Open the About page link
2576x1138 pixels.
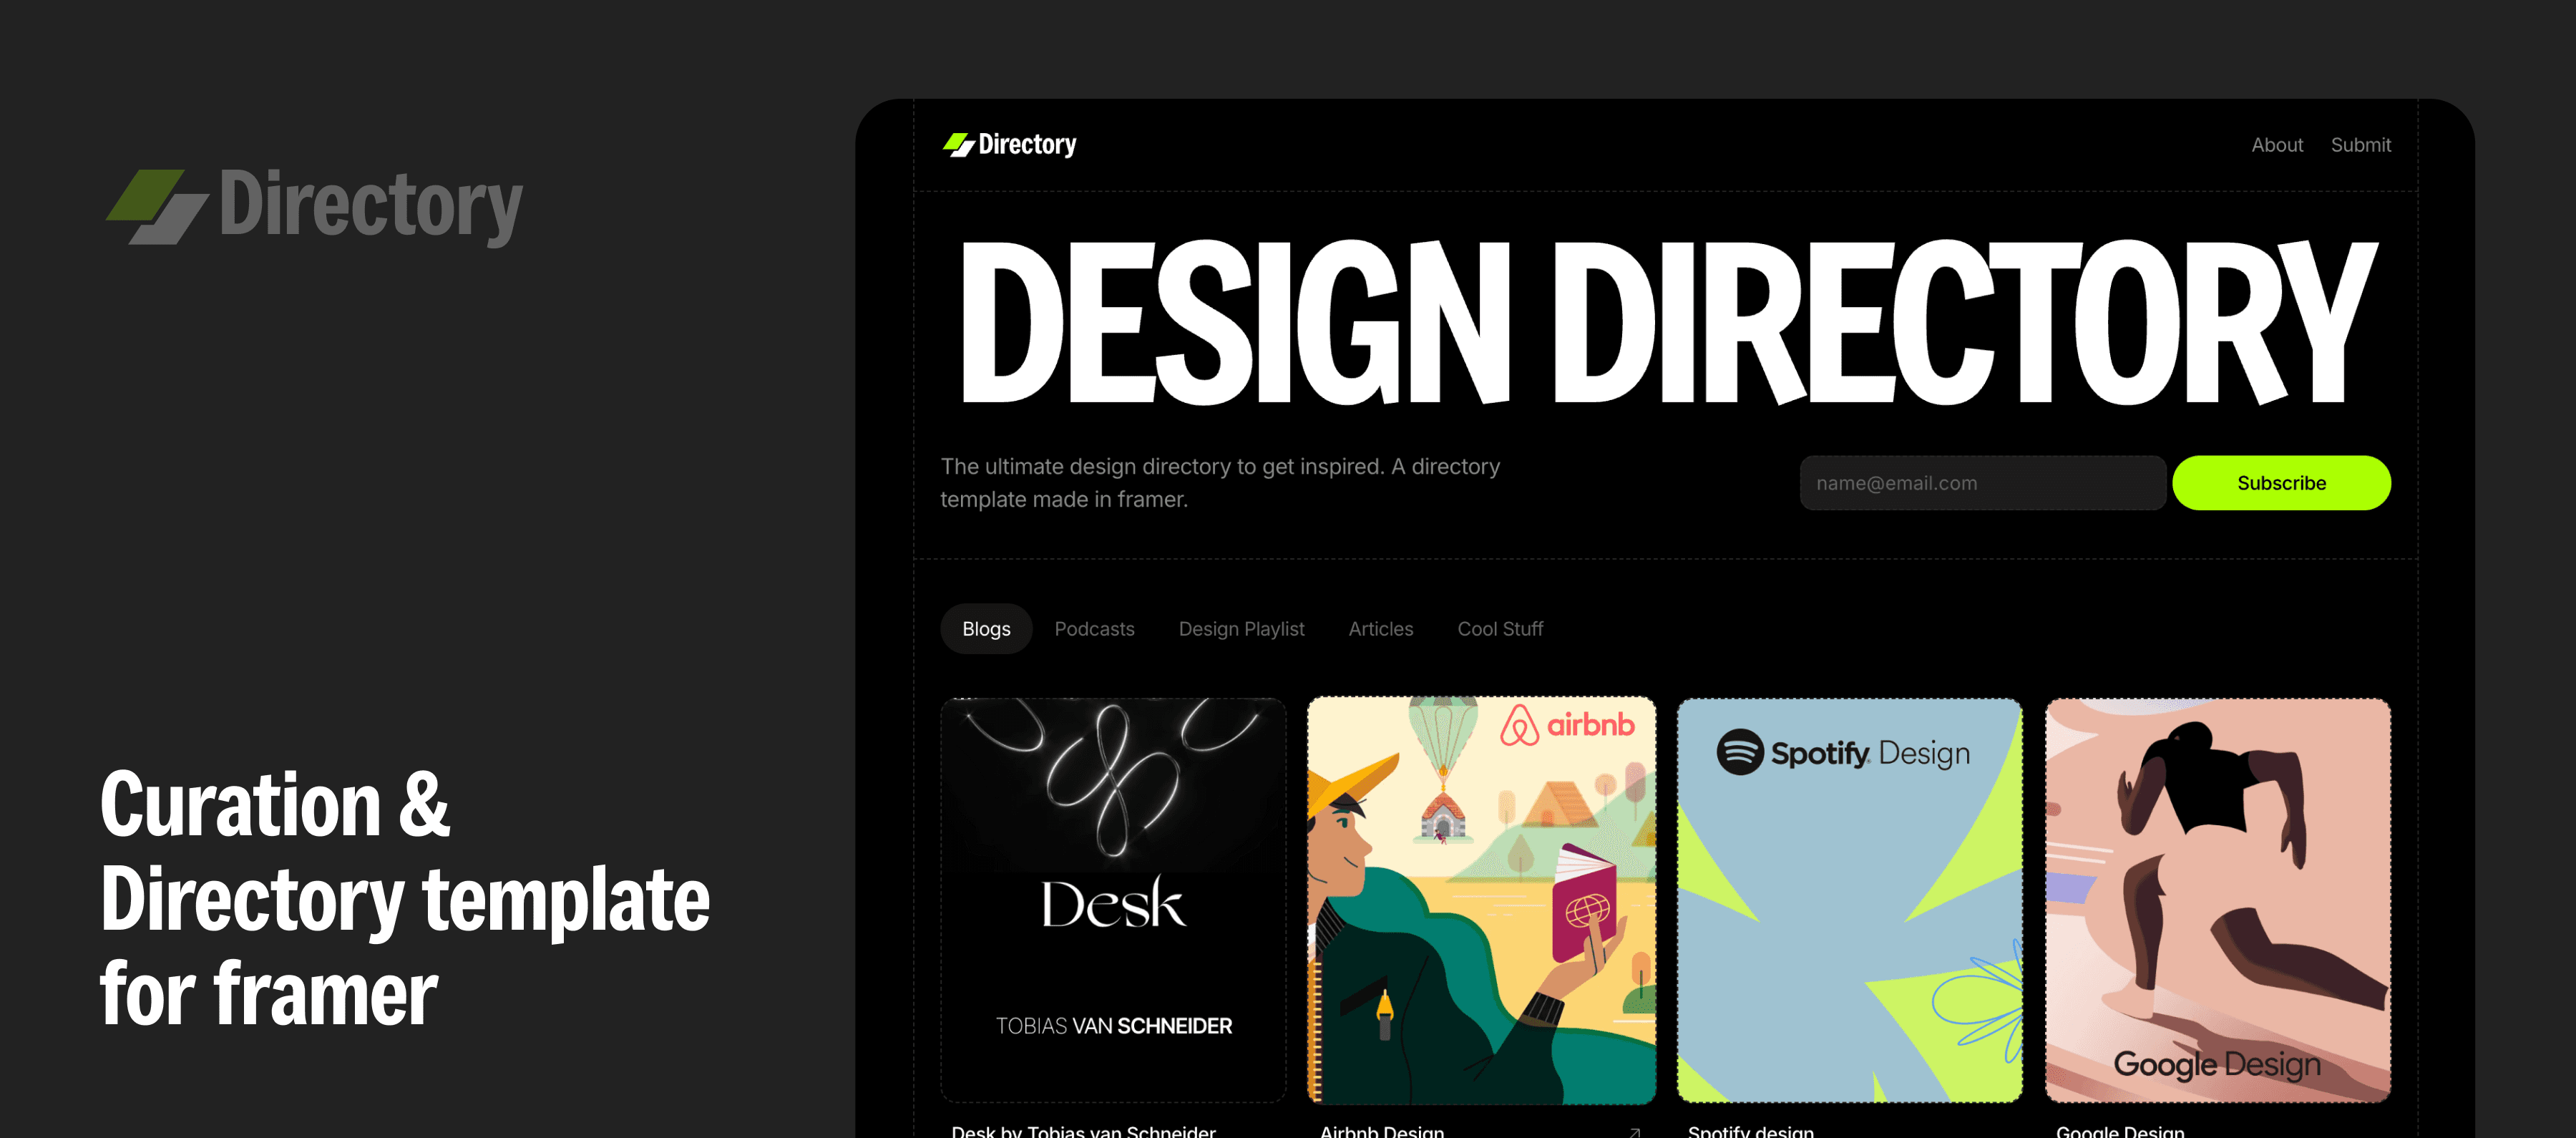point(2277,145)
